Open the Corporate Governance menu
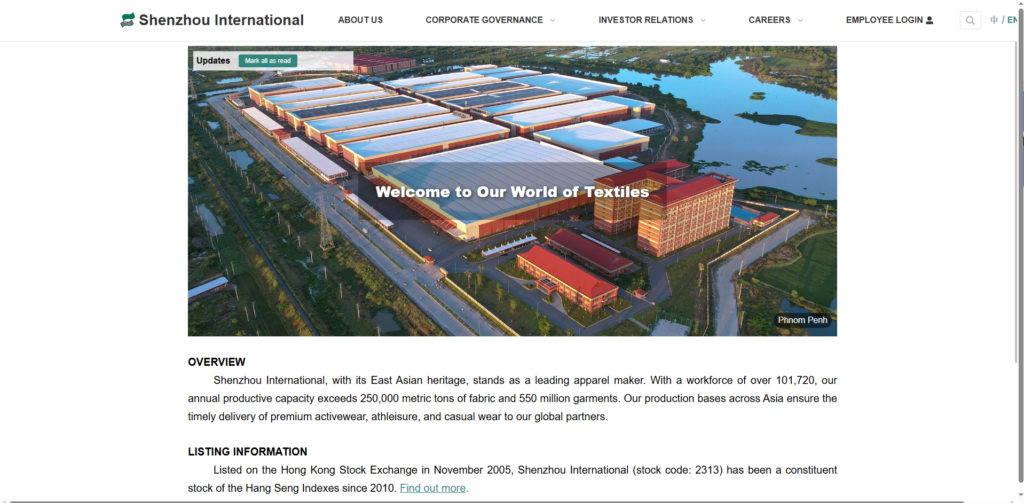 (x=484, y=20)
